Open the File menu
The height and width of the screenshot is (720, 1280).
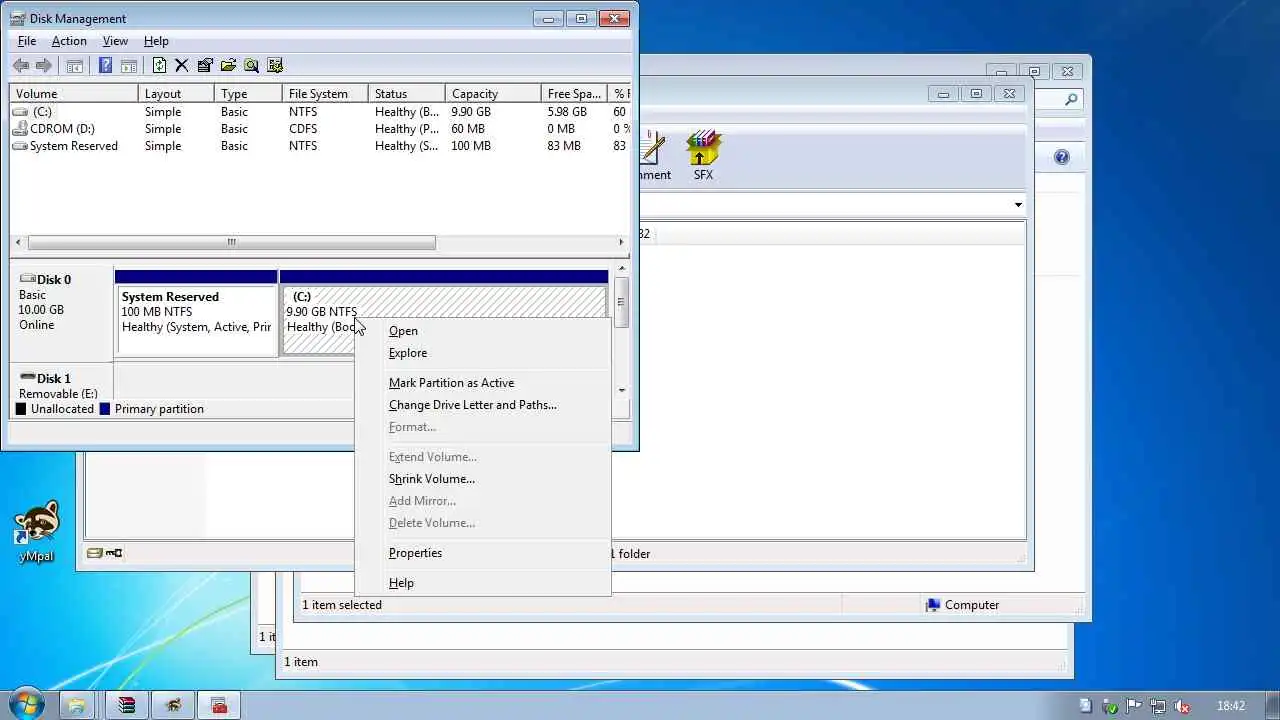(27, 41)
